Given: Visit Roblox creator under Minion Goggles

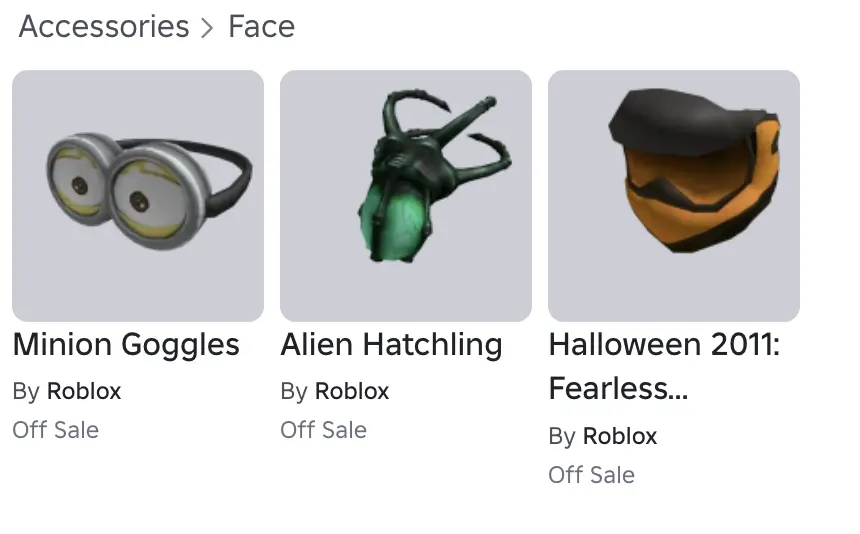Looking at the screenshot, I should pyautogui.click(x=84, y=391).
